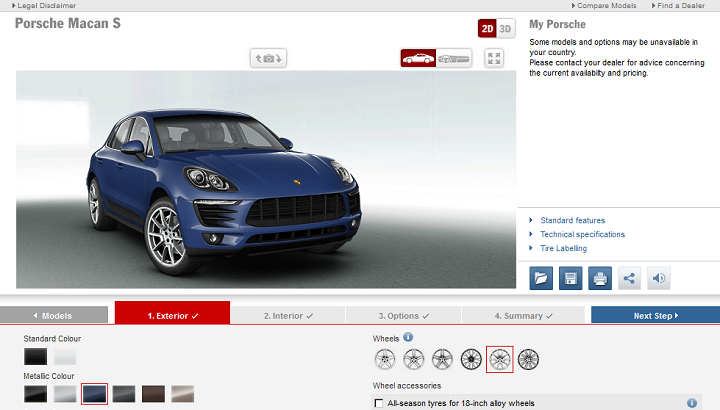720x410 pixels.
Task: Click the My Porsche heading
Action: click(557, 24)
